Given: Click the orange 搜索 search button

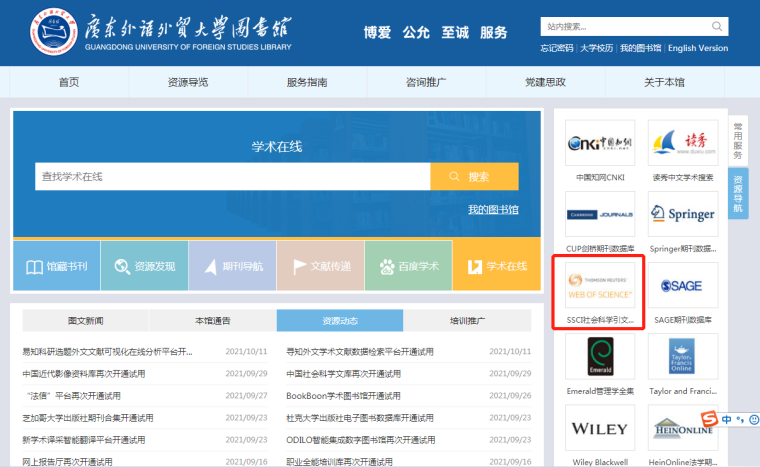Looking at the screenshot, I should (x=474, y=177).
